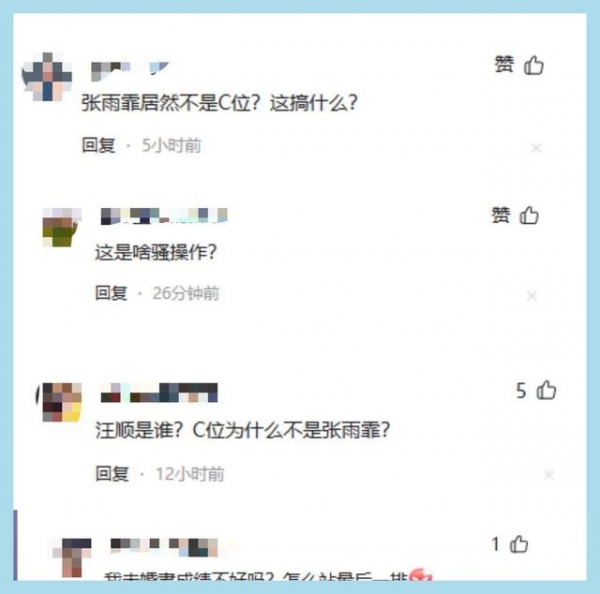Screen dimensions: 600x594
Task: Open avatar of the bottom partially visible comment
Action: point(73,557)
